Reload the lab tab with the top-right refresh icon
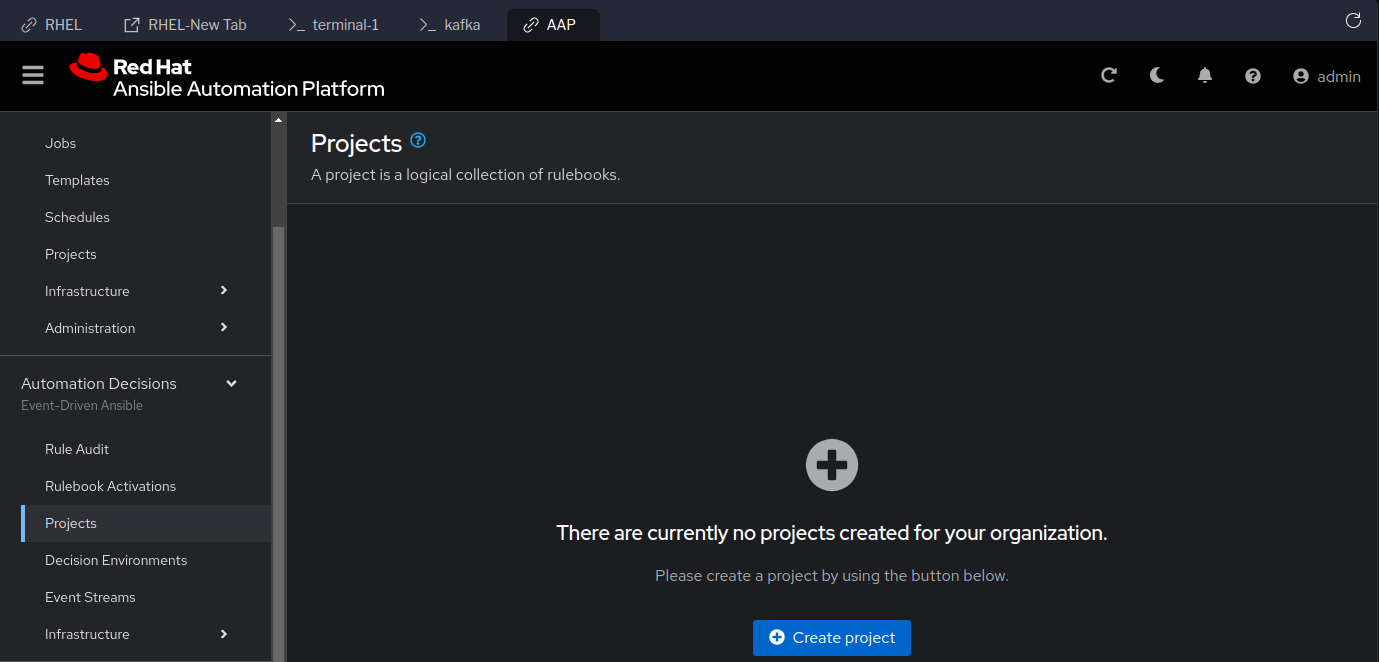The width and height of the screenshot is (1379, 662). (1353, 21)
